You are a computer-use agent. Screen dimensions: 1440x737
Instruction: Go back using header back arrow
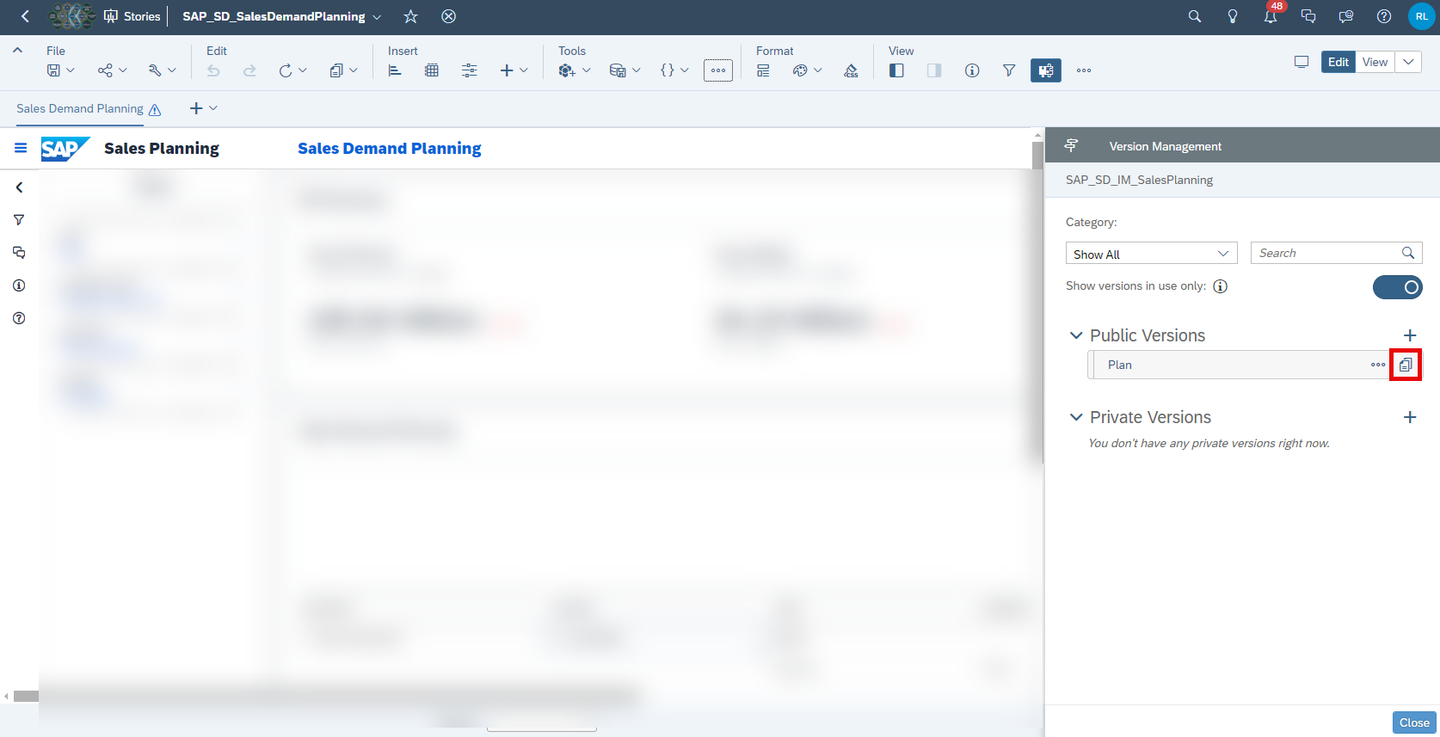point(25,16)
